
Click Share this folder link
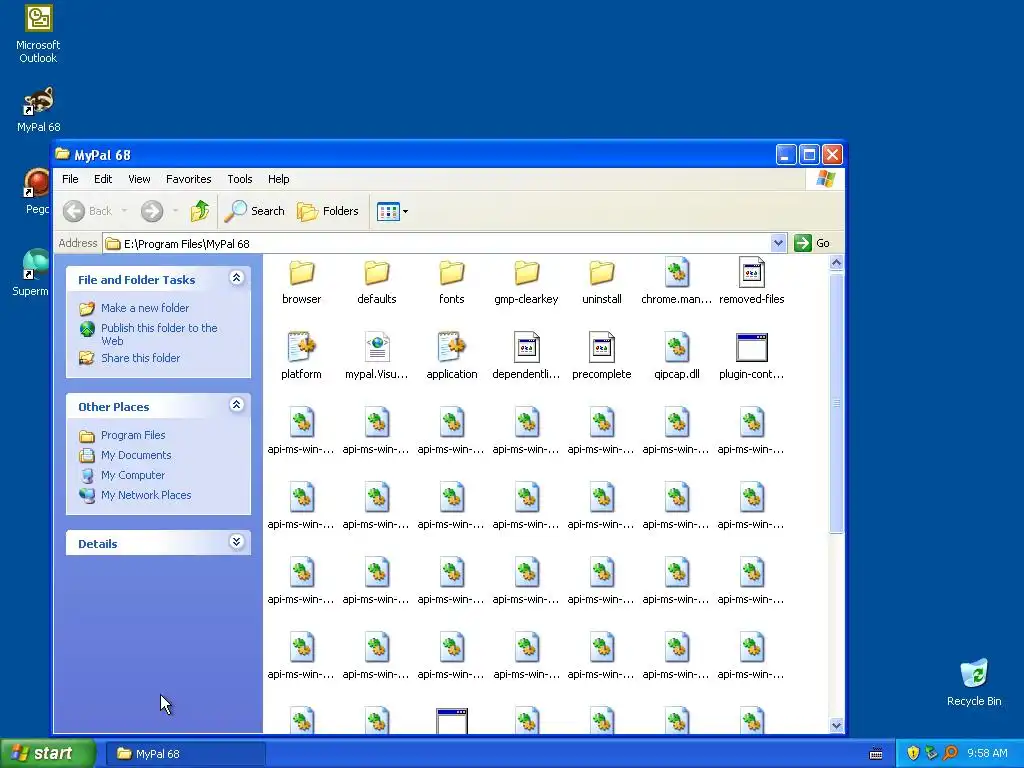[140, 358]
